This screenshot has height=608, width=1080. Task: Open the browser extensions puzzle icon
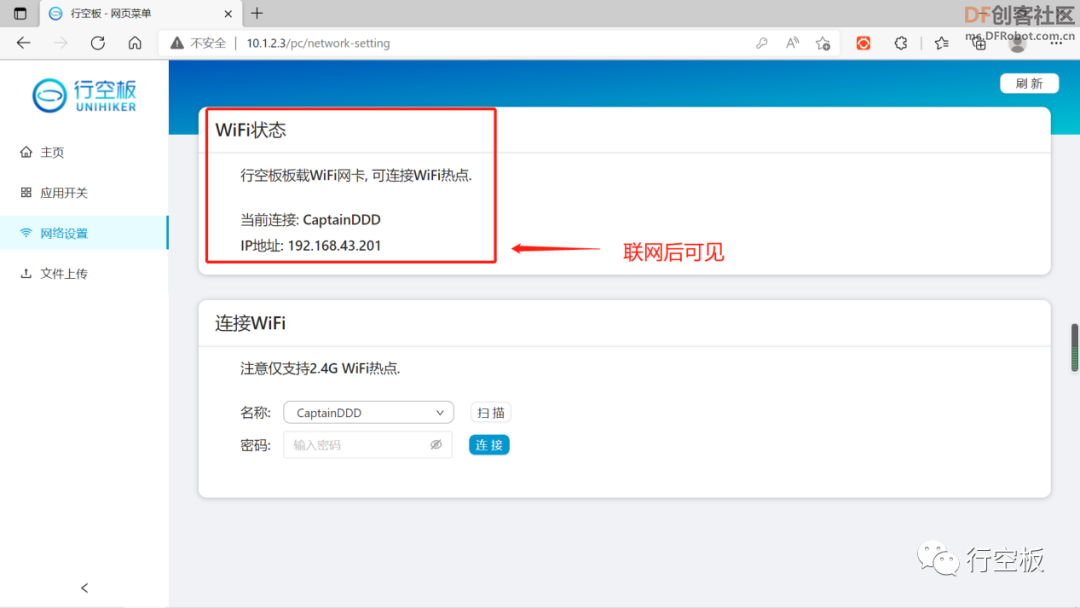[900, 43]
